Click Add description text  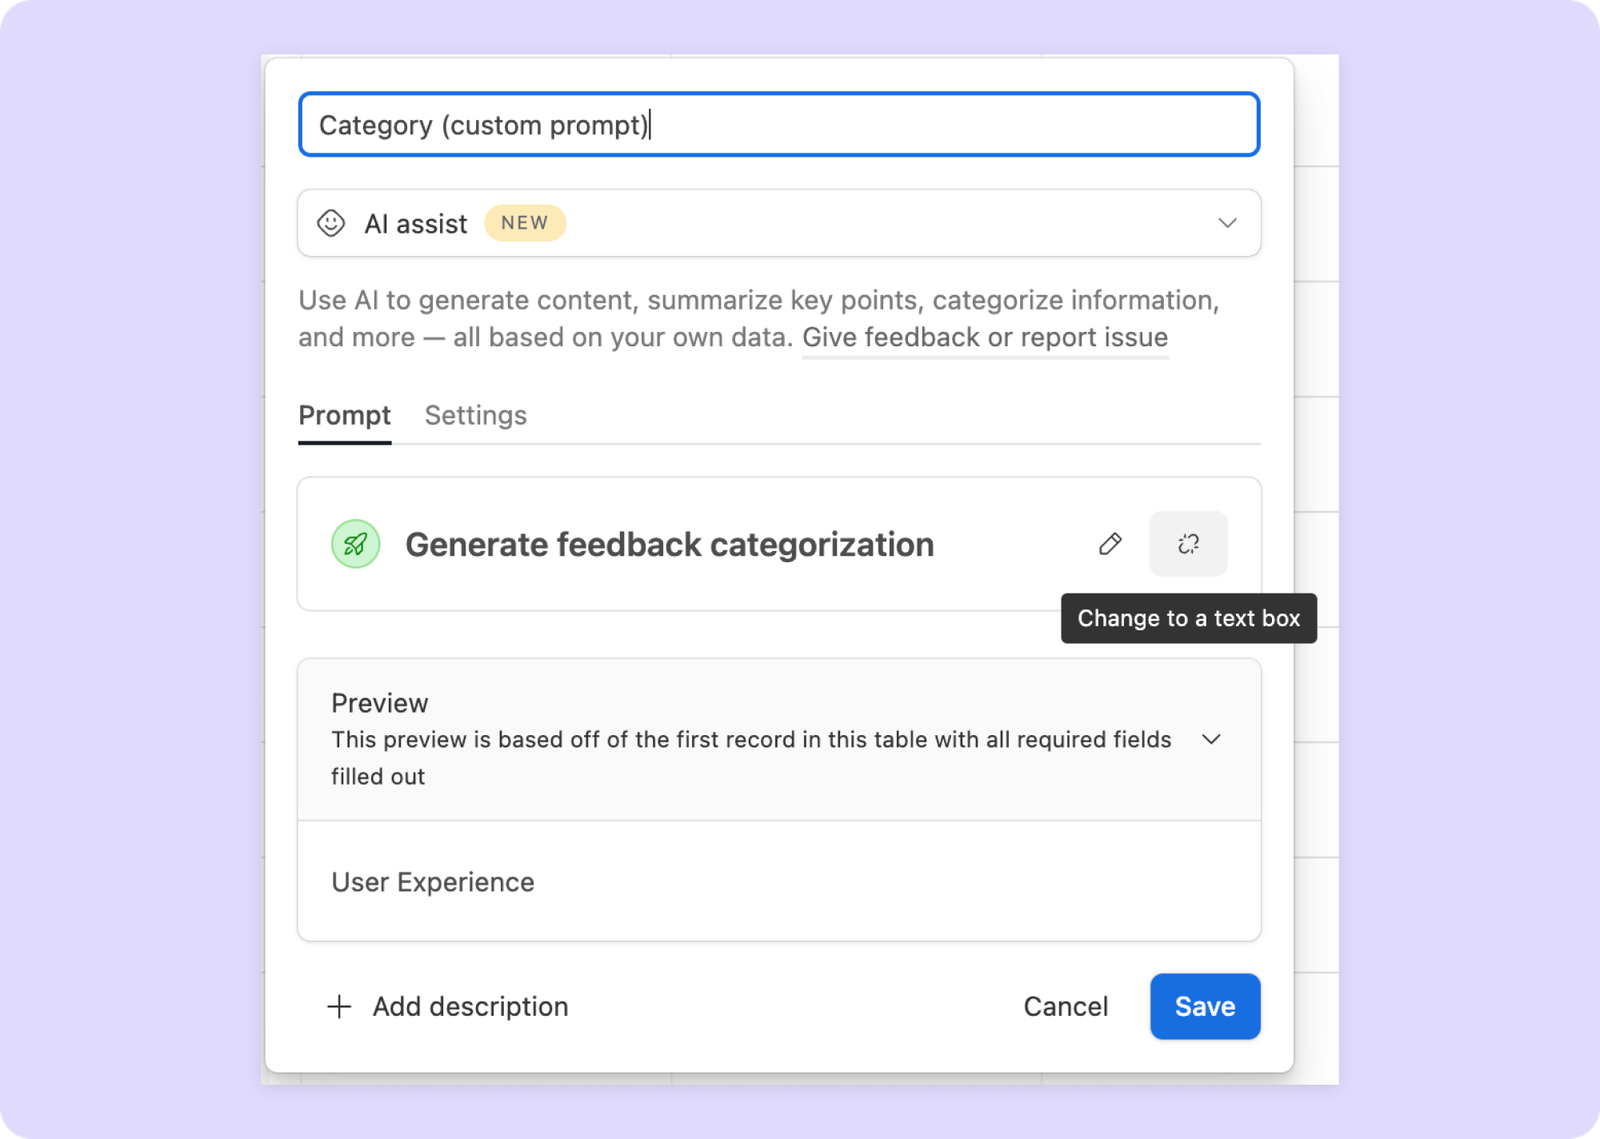[x=470, y=1006]
